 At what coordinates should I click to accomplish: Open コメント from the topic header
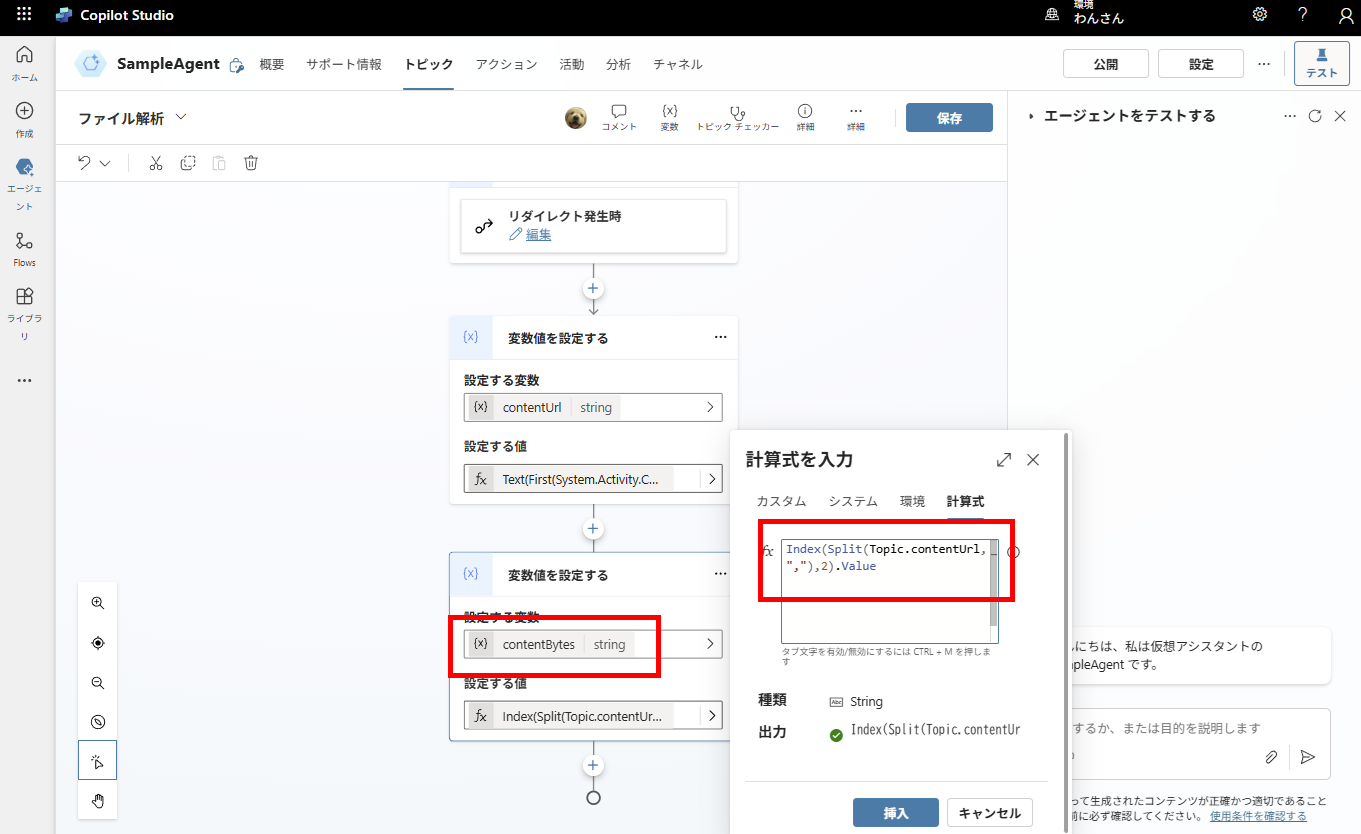618,115
